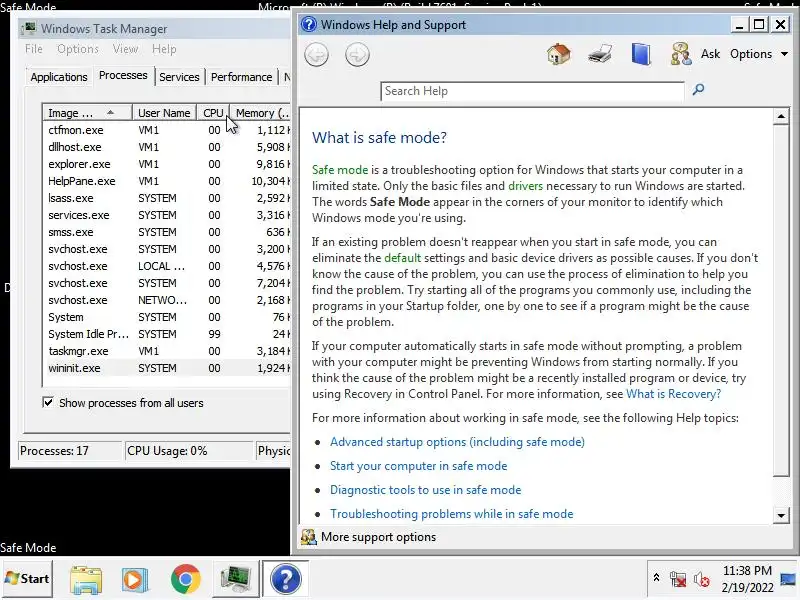Open the What is Recovery? link
Viewport: 800px width, 600px height.
pyautogui.click(x=673, y=394)
